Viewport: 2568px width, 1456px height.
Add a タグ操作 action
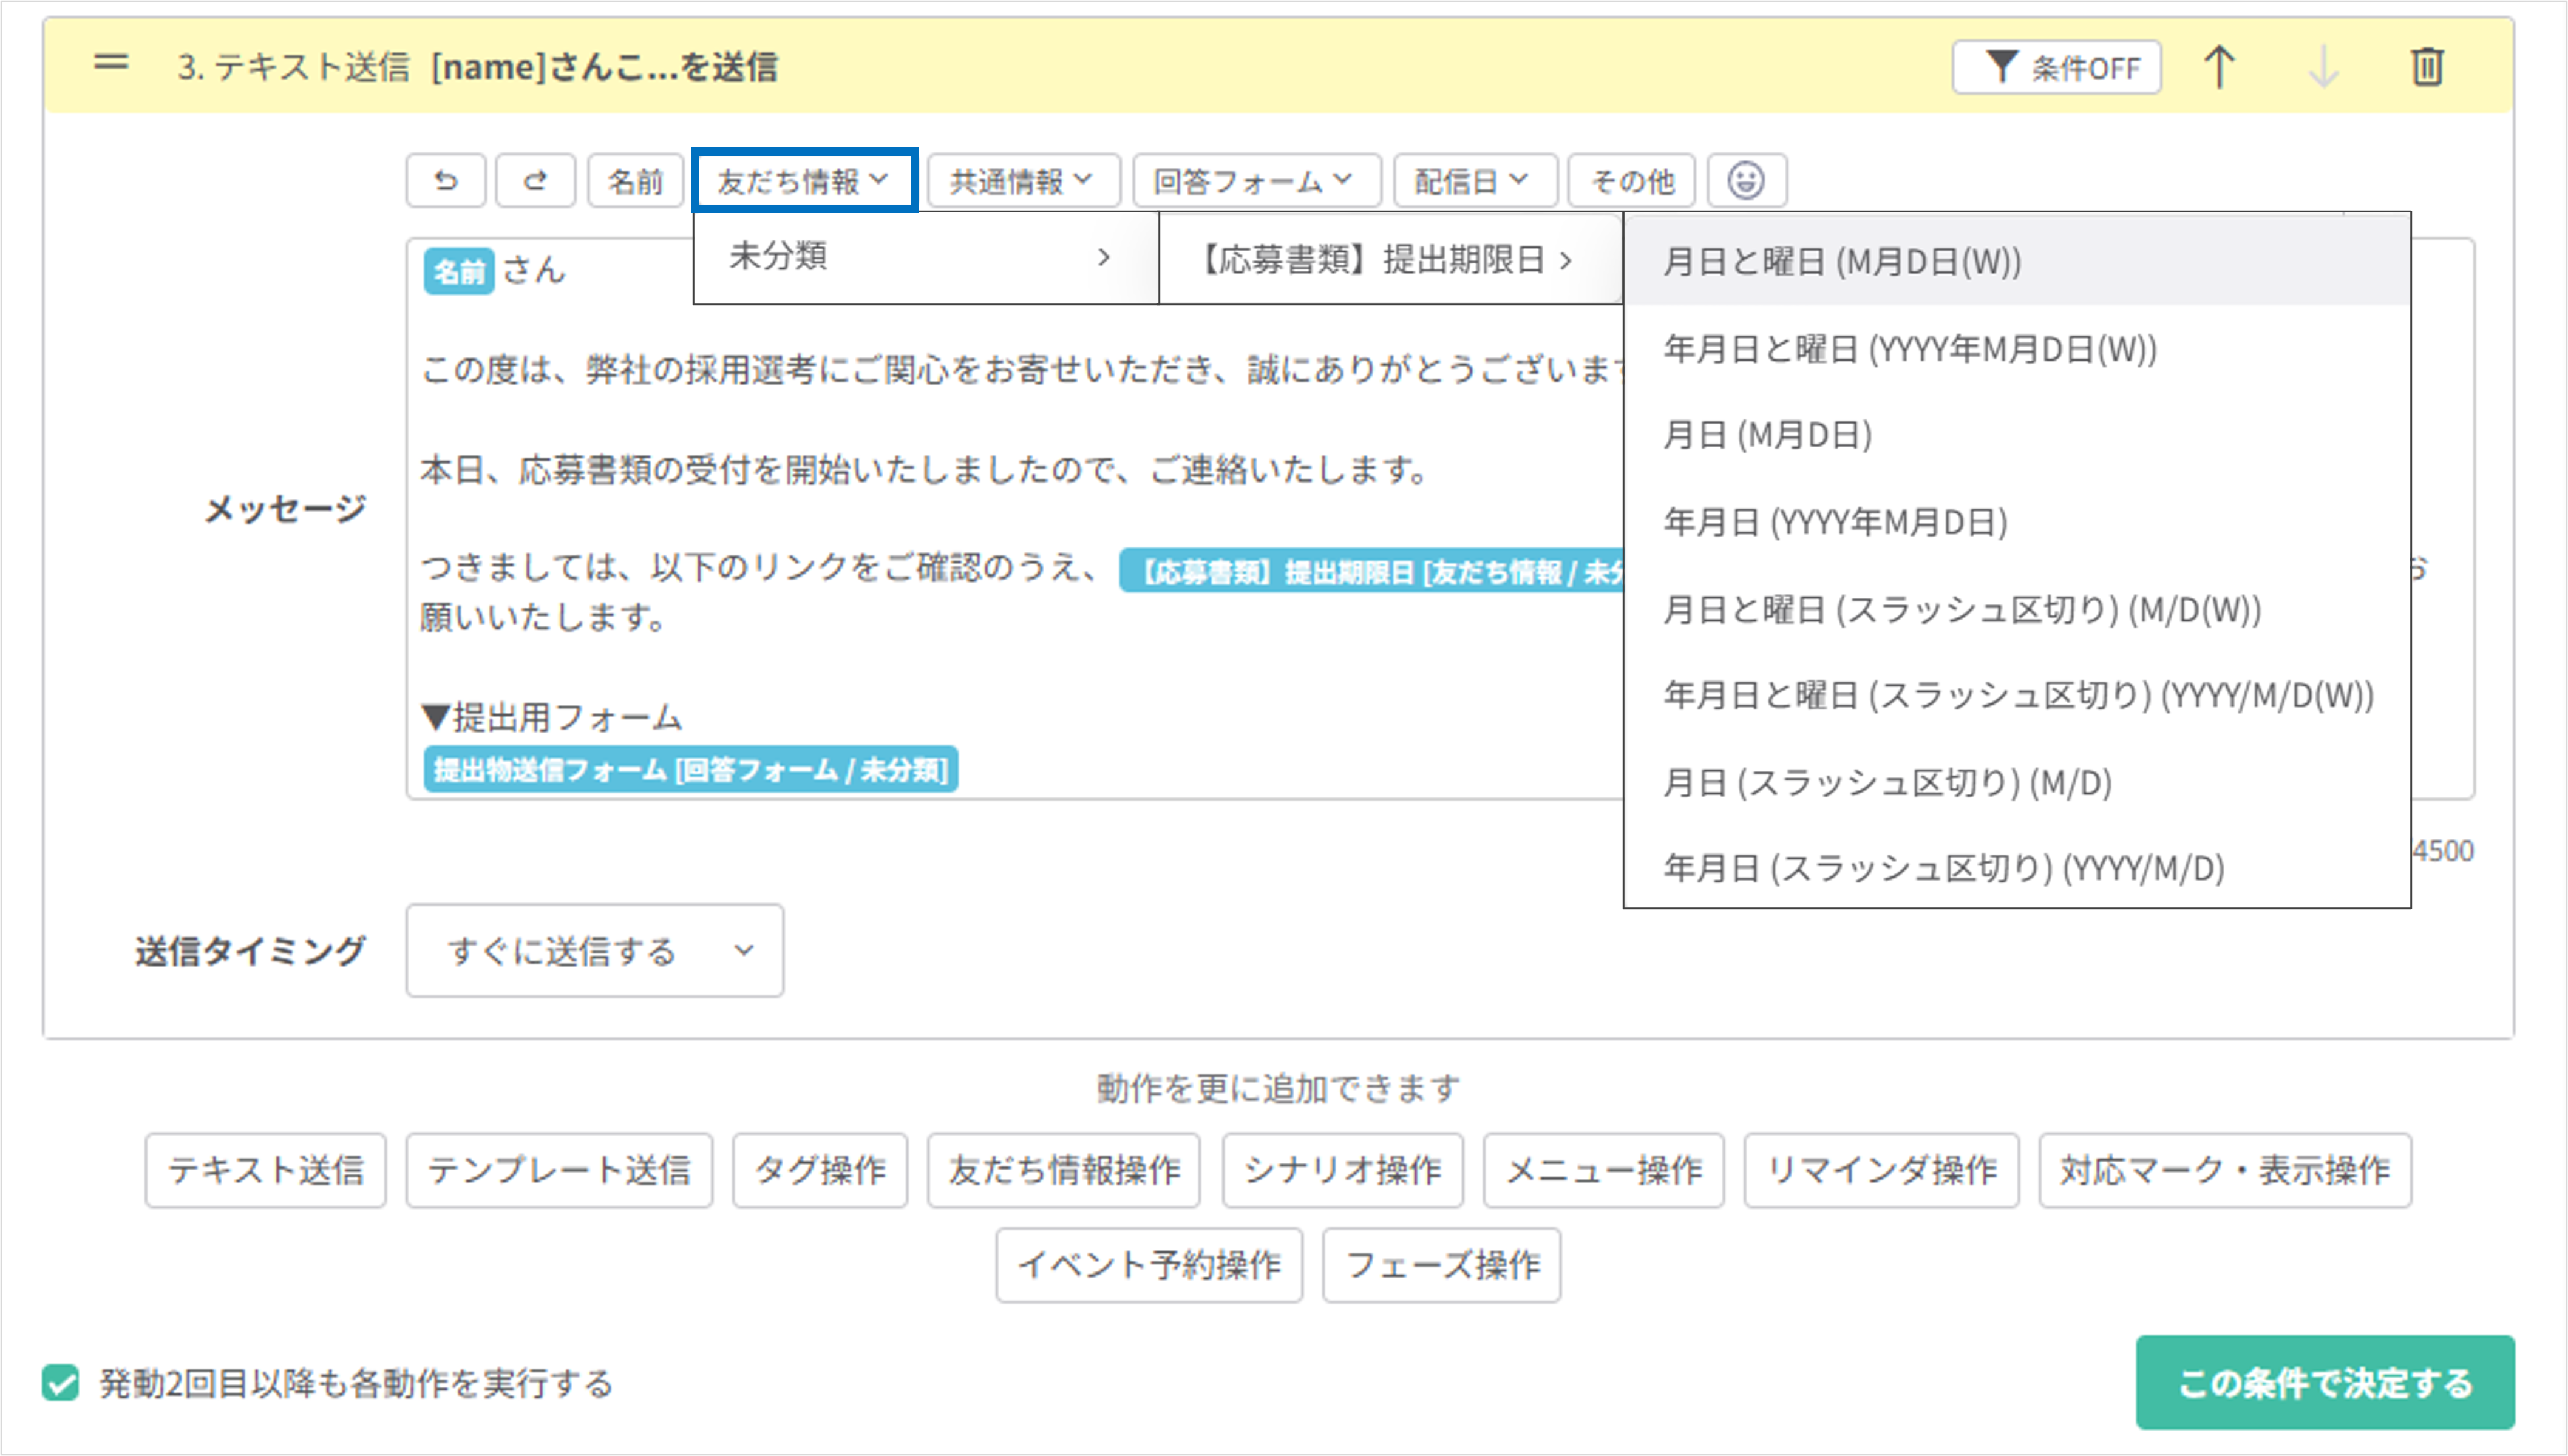(x=819, y=1170)
